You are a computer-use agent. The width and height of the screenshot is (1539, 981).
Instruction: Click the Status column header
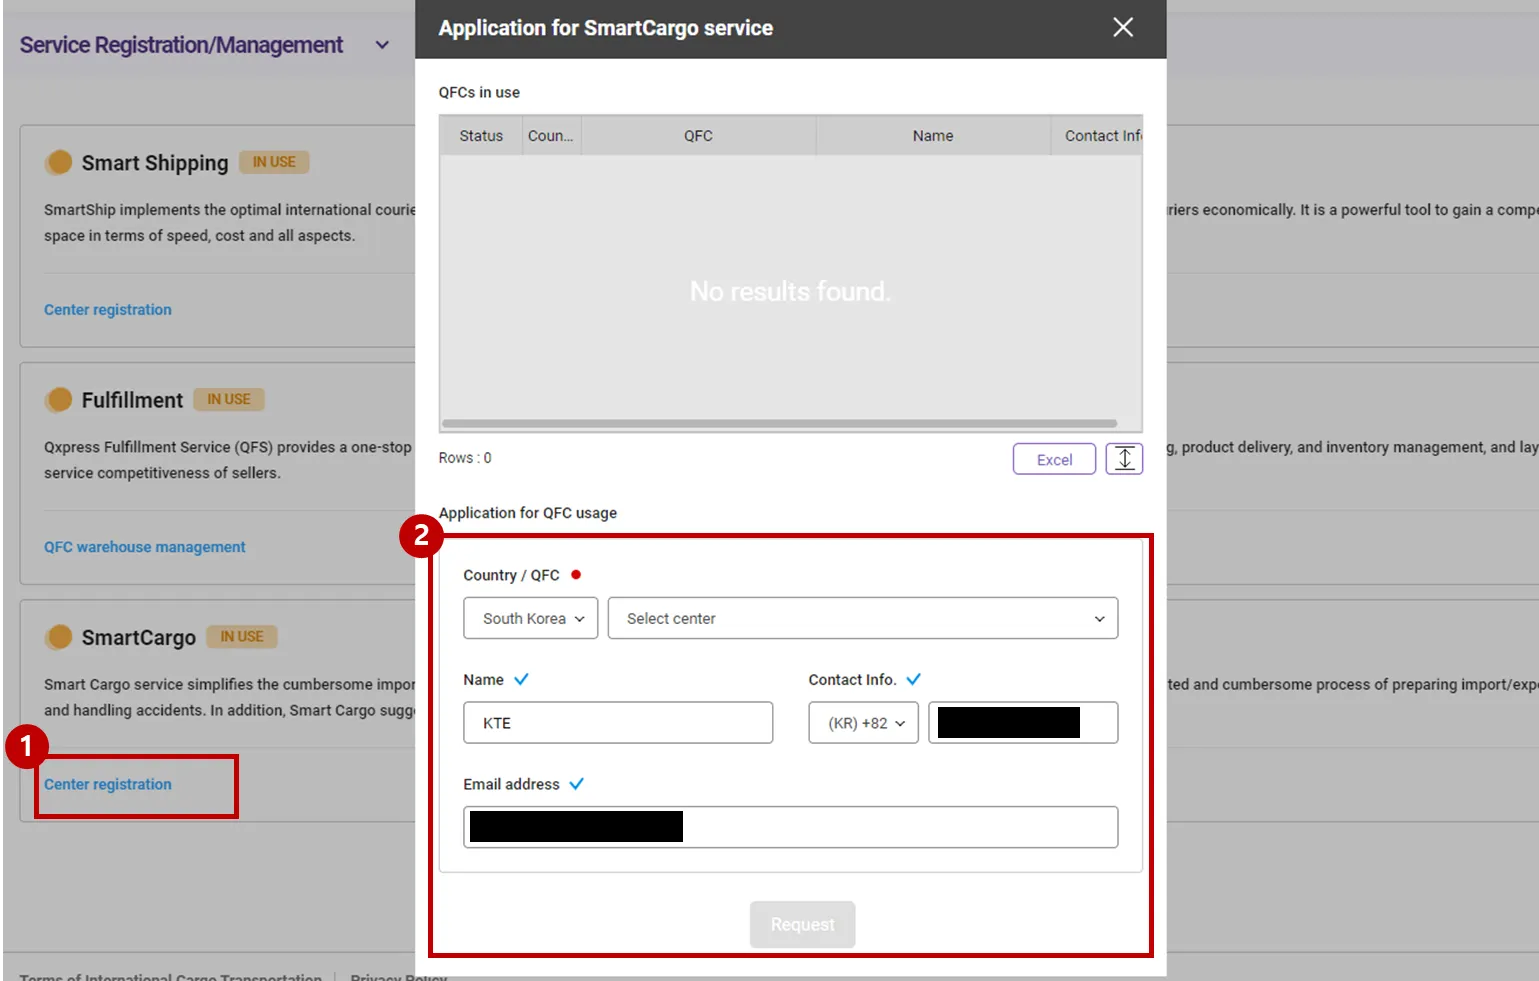coord(481,136)
